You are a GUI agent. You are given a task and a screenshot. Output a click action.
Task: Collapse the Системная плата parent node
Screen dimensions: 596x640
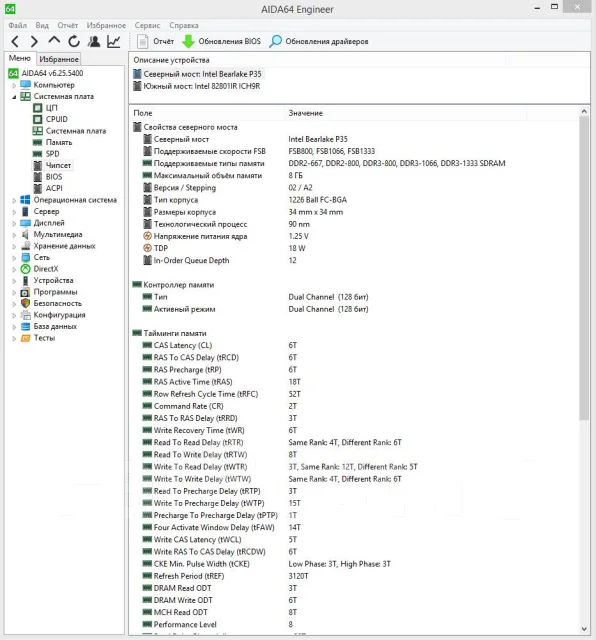click(x=14, y=97)
